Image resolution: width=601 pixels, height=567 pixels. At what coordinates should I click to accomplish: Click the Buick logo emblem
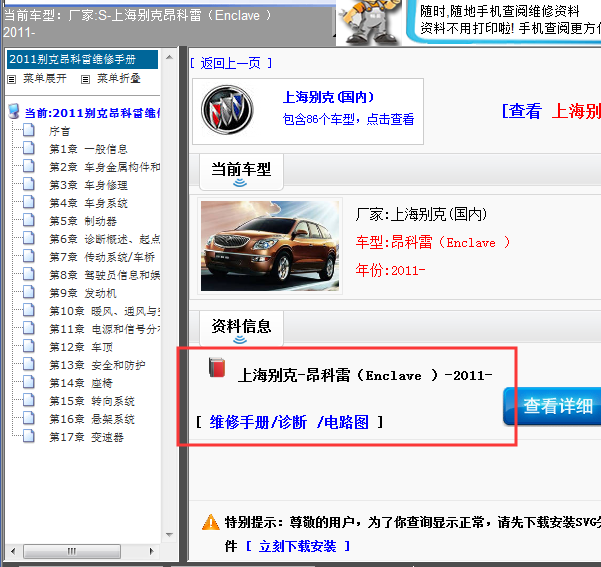(227, 110)
